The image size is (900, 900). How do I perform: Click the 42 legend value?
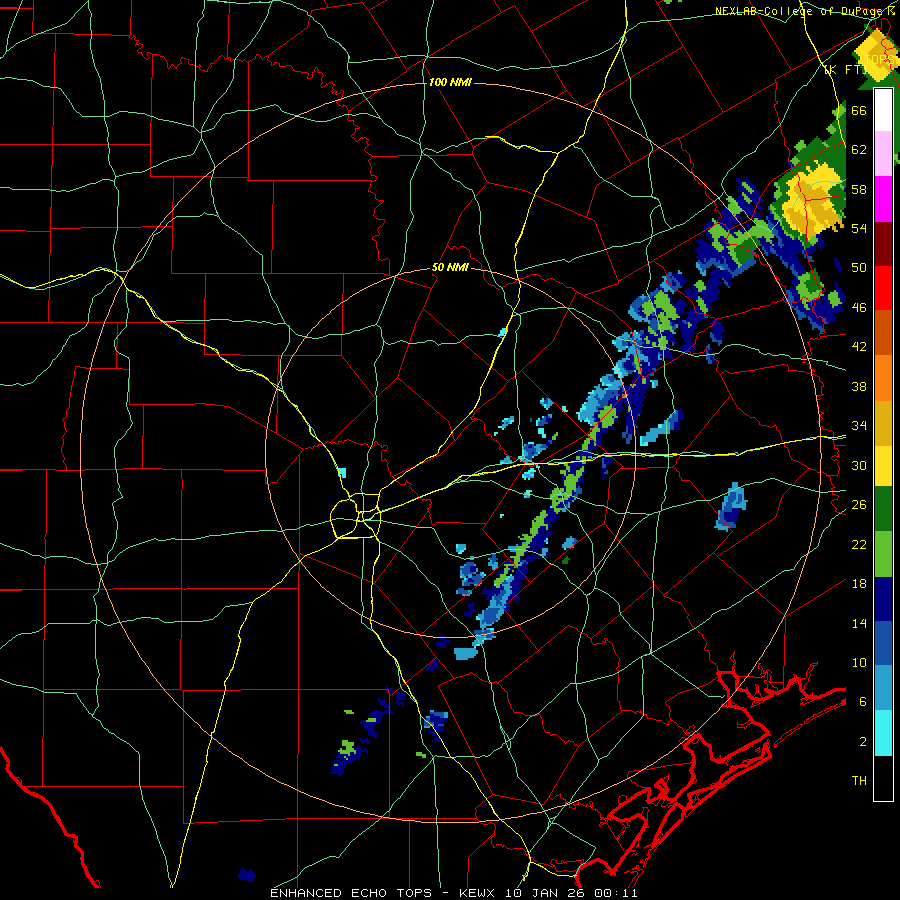tap(859, 347)
